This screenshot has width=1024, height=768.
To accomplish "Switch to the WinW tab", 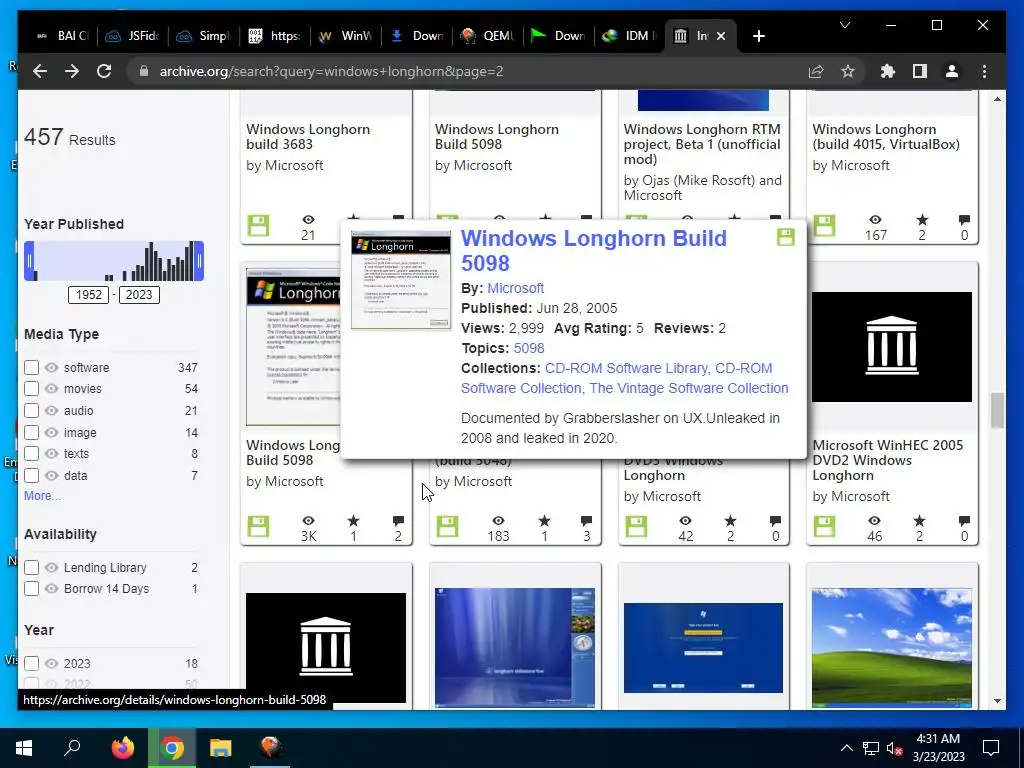I will tap(346, 36).
